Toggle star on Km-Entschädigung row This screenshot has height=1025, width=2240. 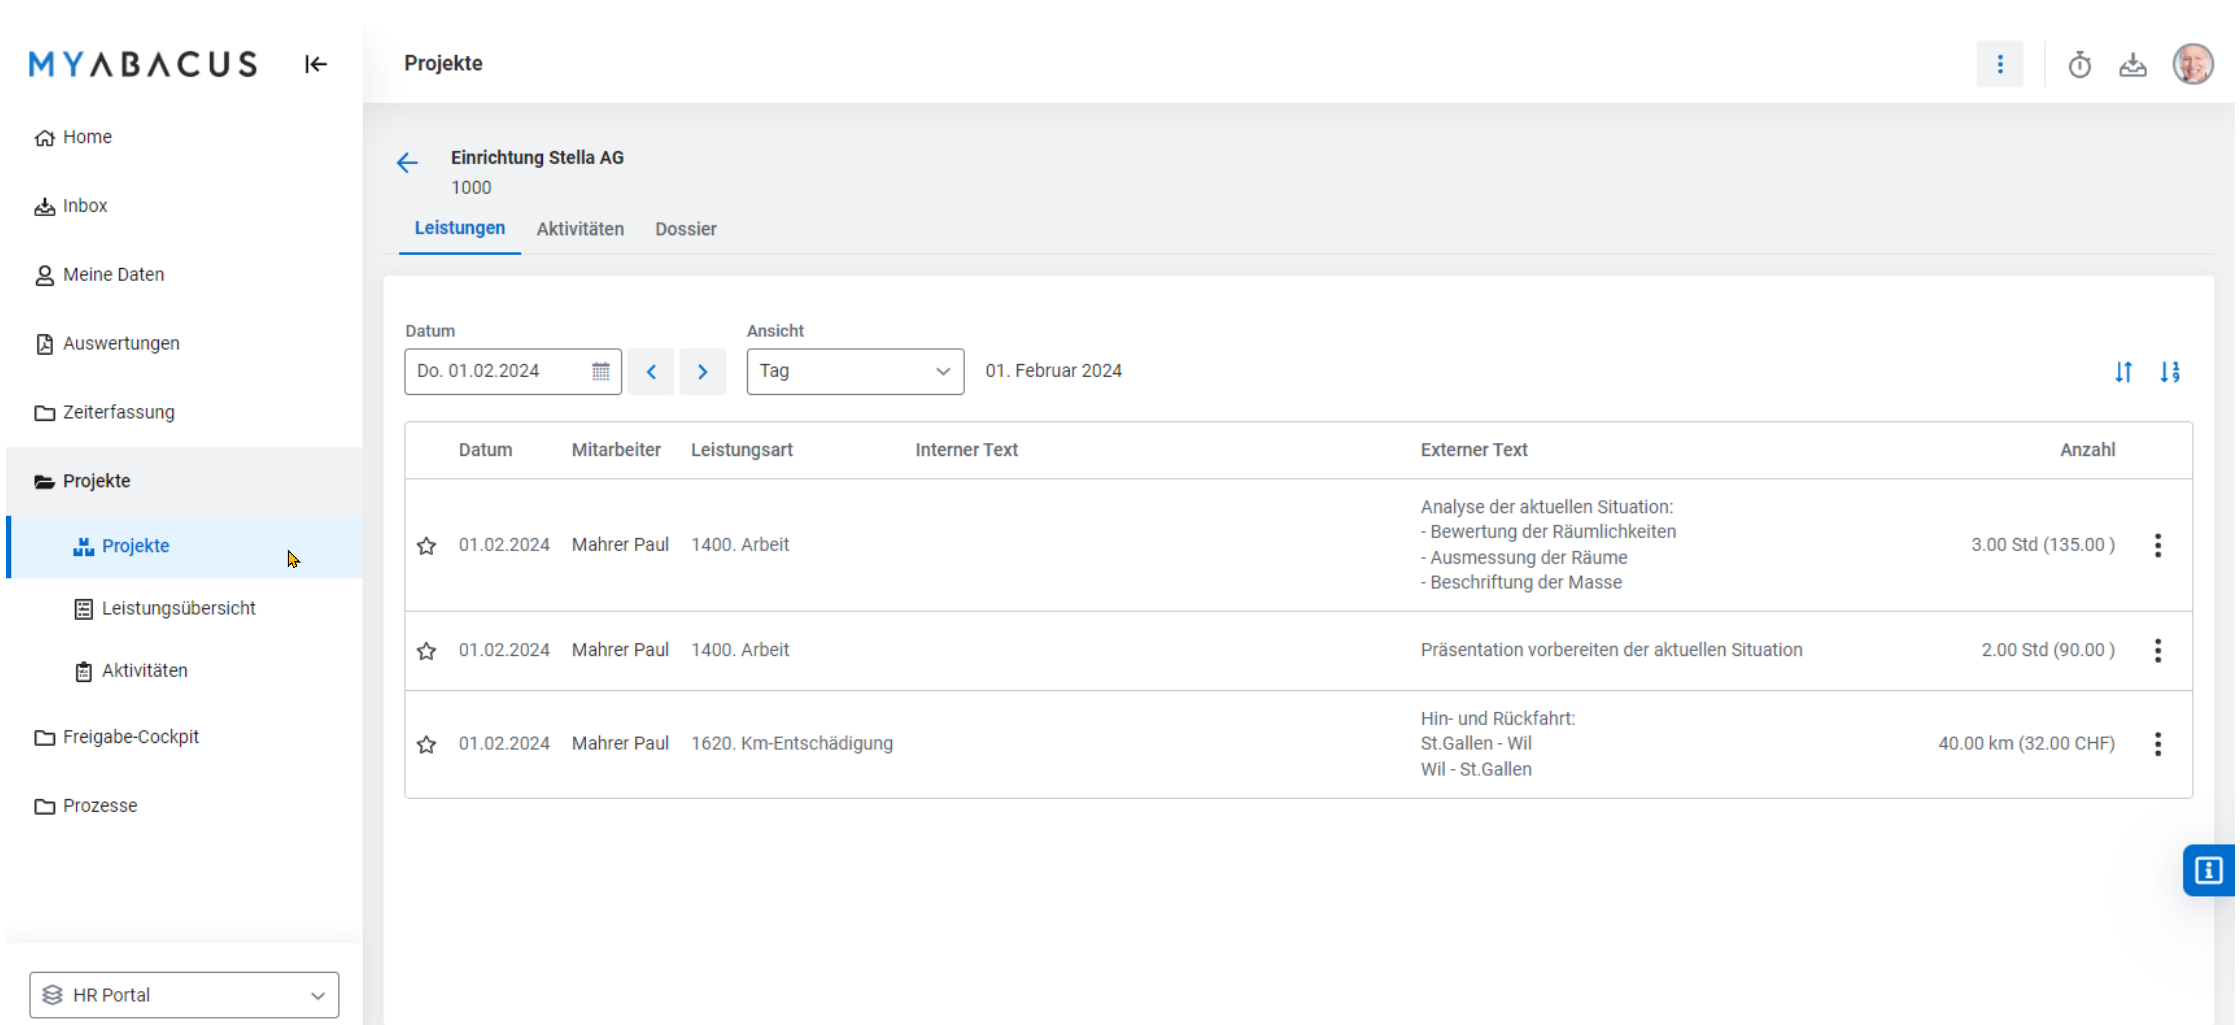click(x=427, y=745)
